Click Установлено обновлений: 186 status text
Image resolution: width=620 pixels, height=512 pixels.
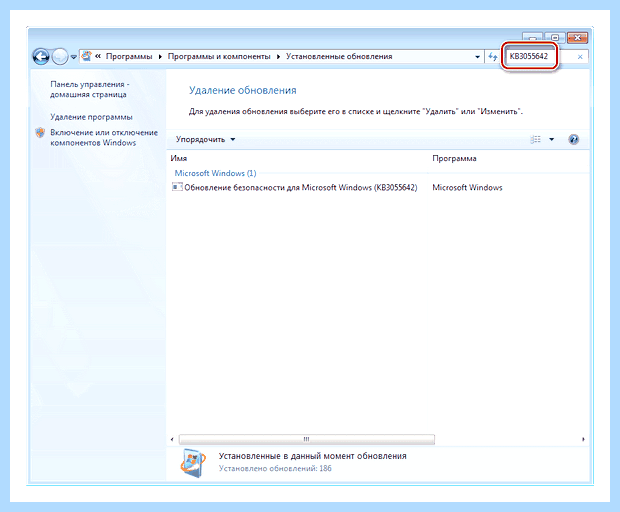(275, 468)
